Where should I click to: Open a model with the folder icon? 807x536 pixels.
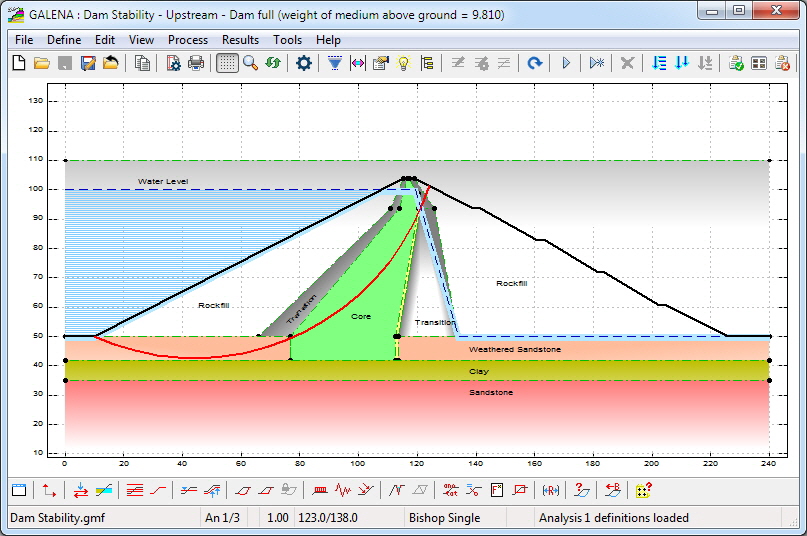coord(41,63)
